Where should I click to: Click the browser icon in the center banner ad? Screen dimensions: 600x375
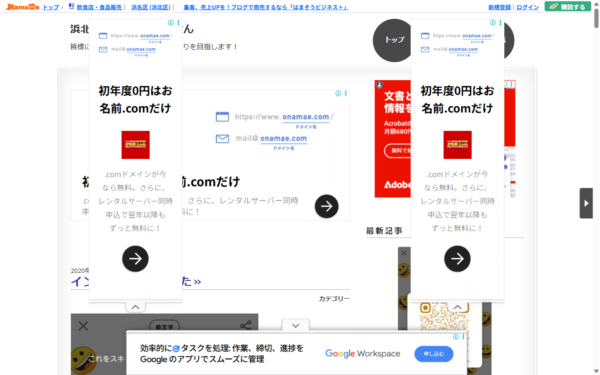[x=222, y=117]
